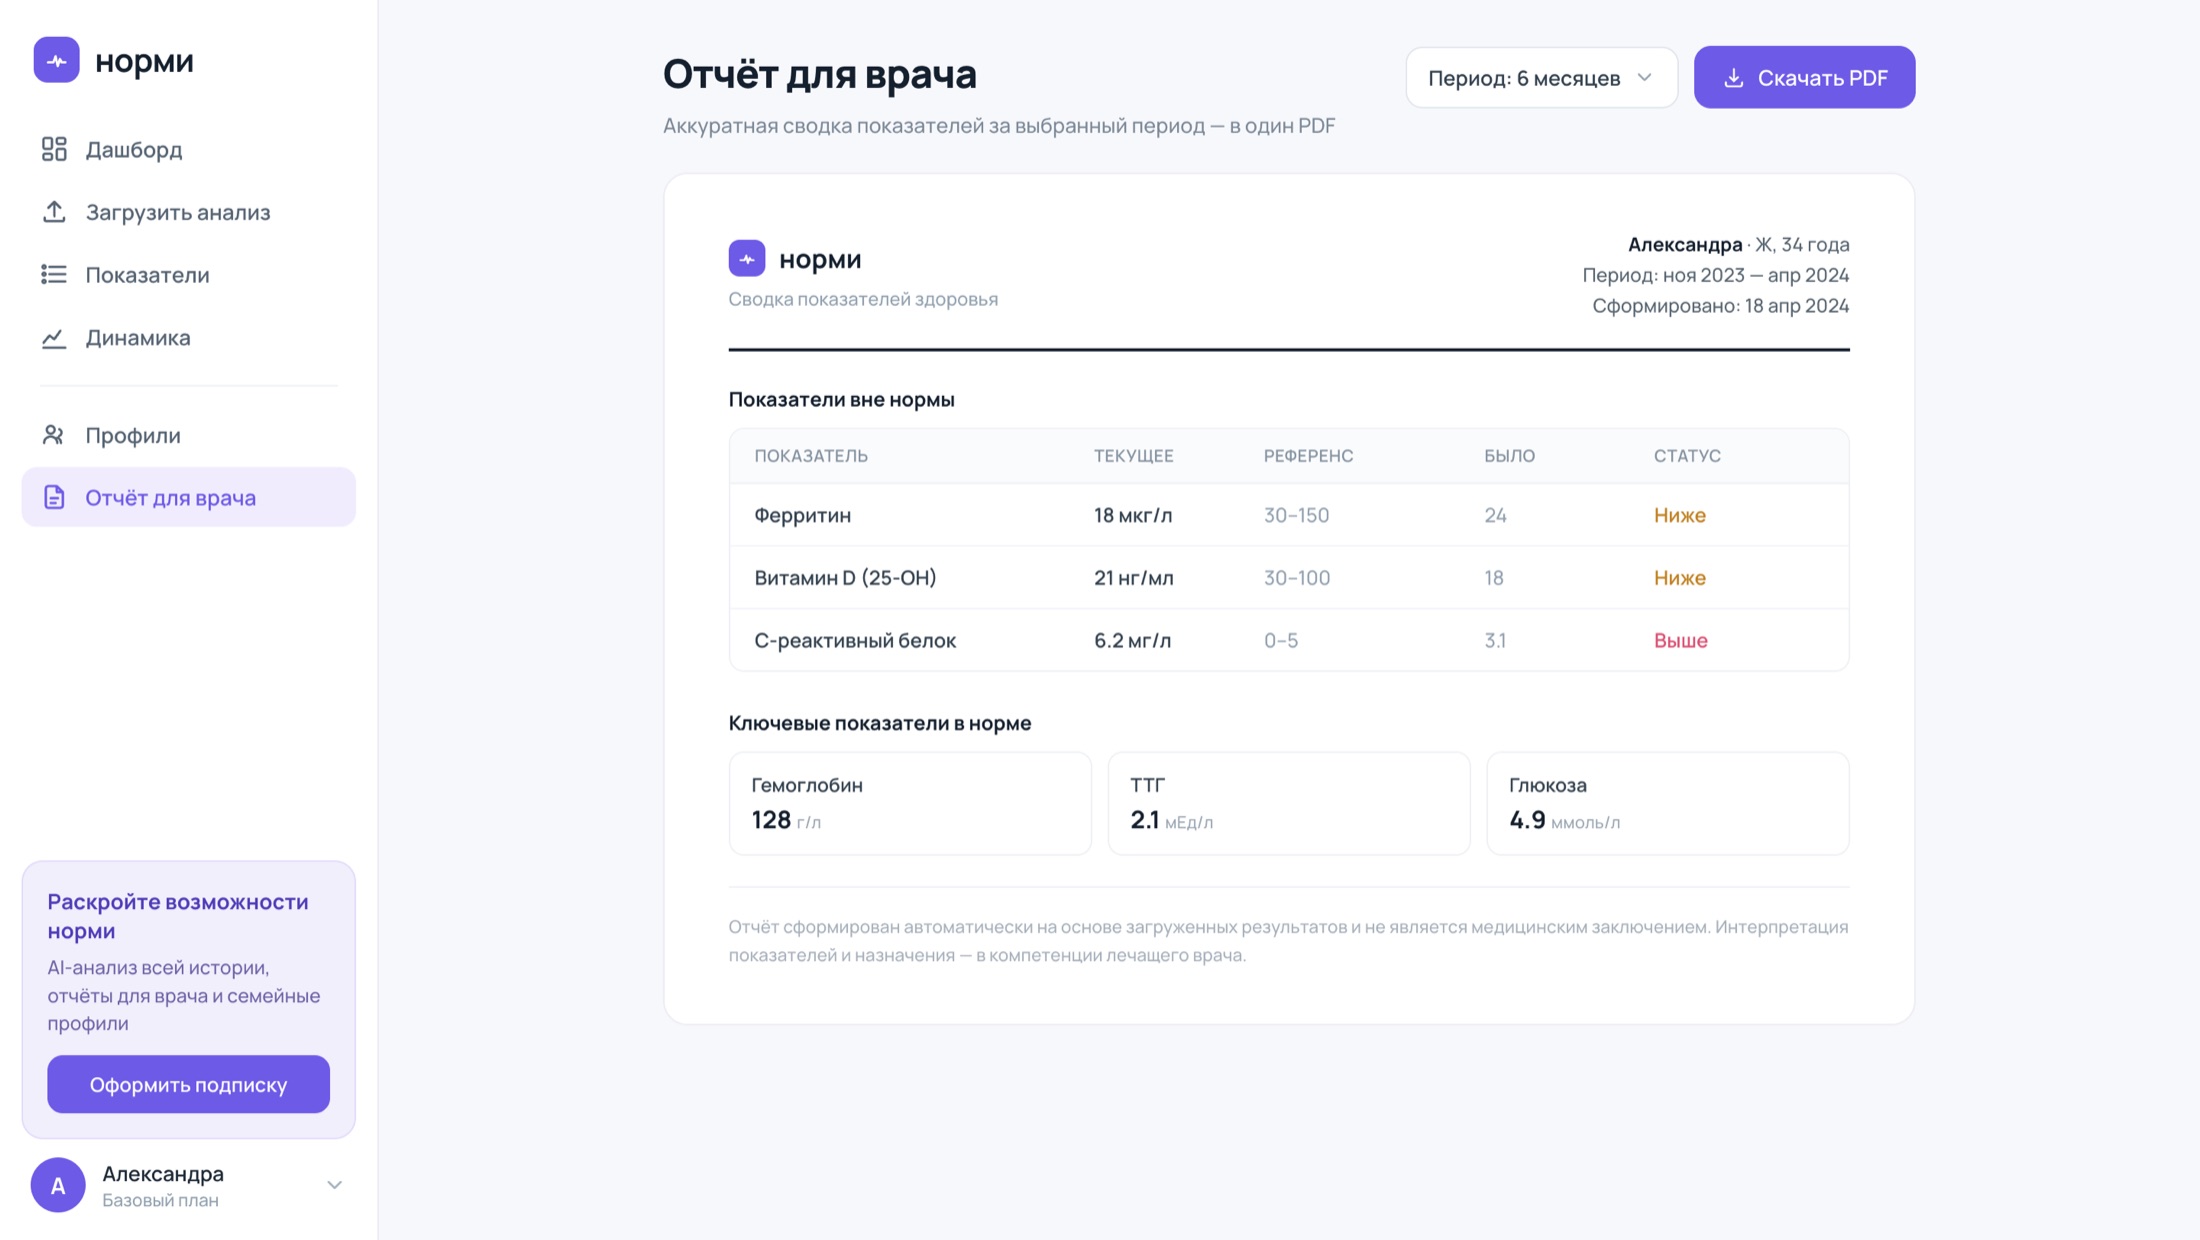This screenshot has width=2200, height=1240.
Task: Click the СТАТУС column header
Action: [1687, 456]
